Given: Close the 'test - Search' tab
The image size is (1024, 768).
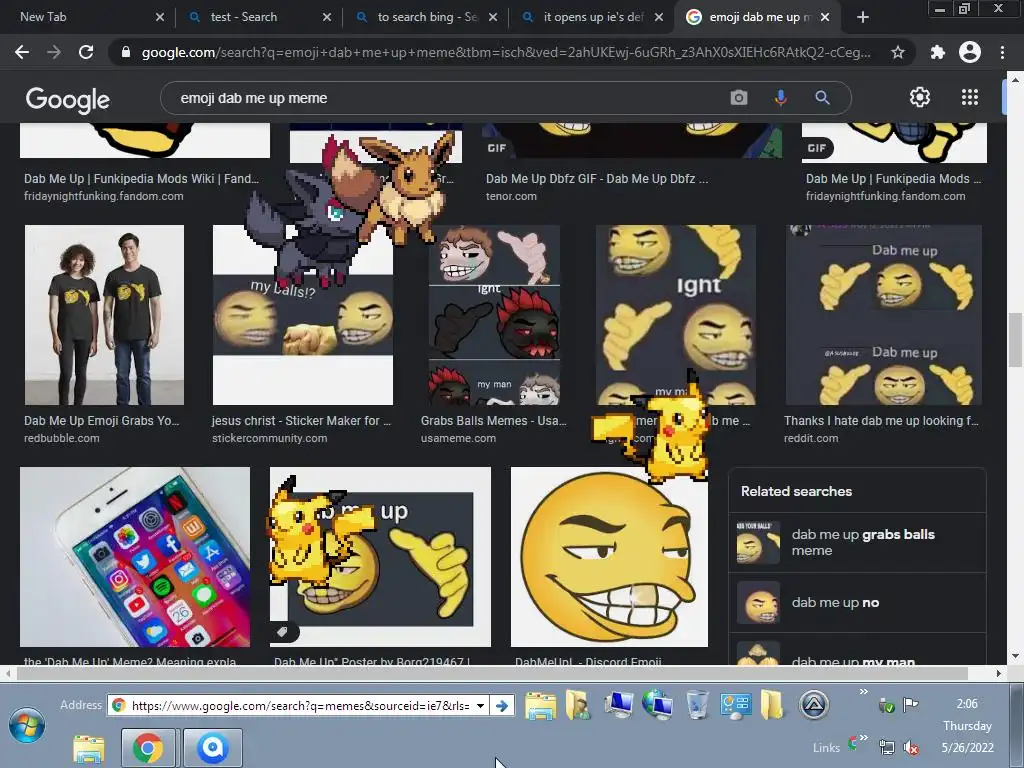Looking at the screenshot, I should [x=327, y=18].
